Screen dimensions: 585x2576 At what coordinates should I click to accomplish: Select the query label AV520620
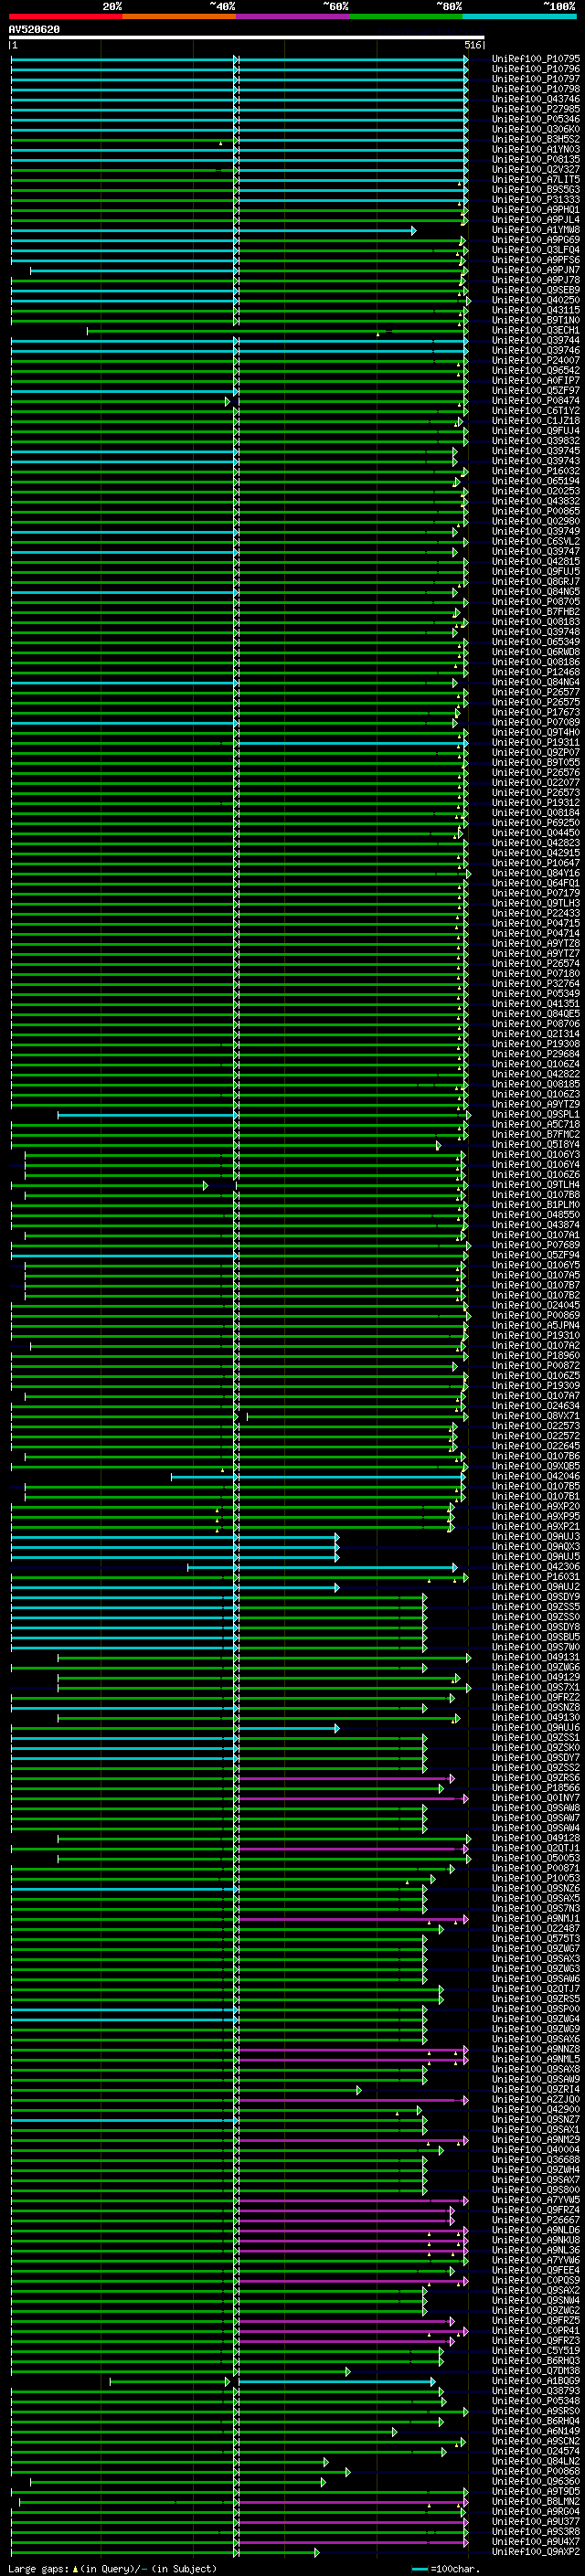pos(34,30)
